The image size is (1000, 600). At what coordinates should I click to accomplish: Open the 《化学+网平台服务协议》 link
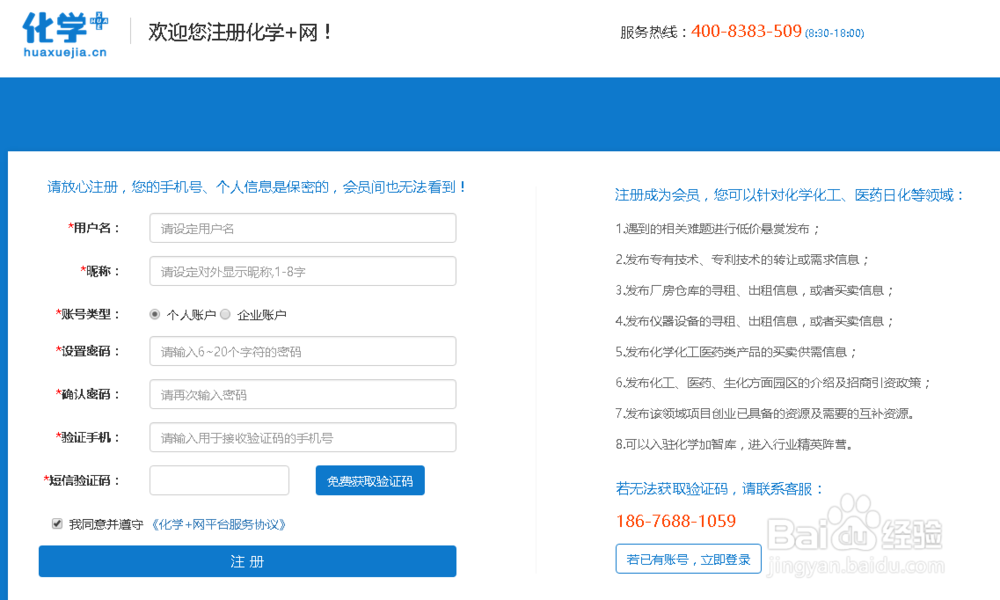(x=219, y=525)
